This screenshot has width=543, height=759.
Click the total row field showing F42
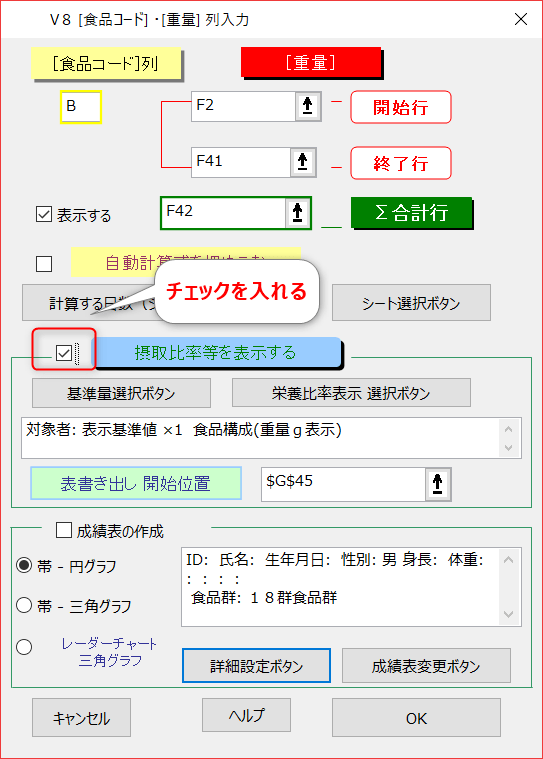tap(223, 213)
